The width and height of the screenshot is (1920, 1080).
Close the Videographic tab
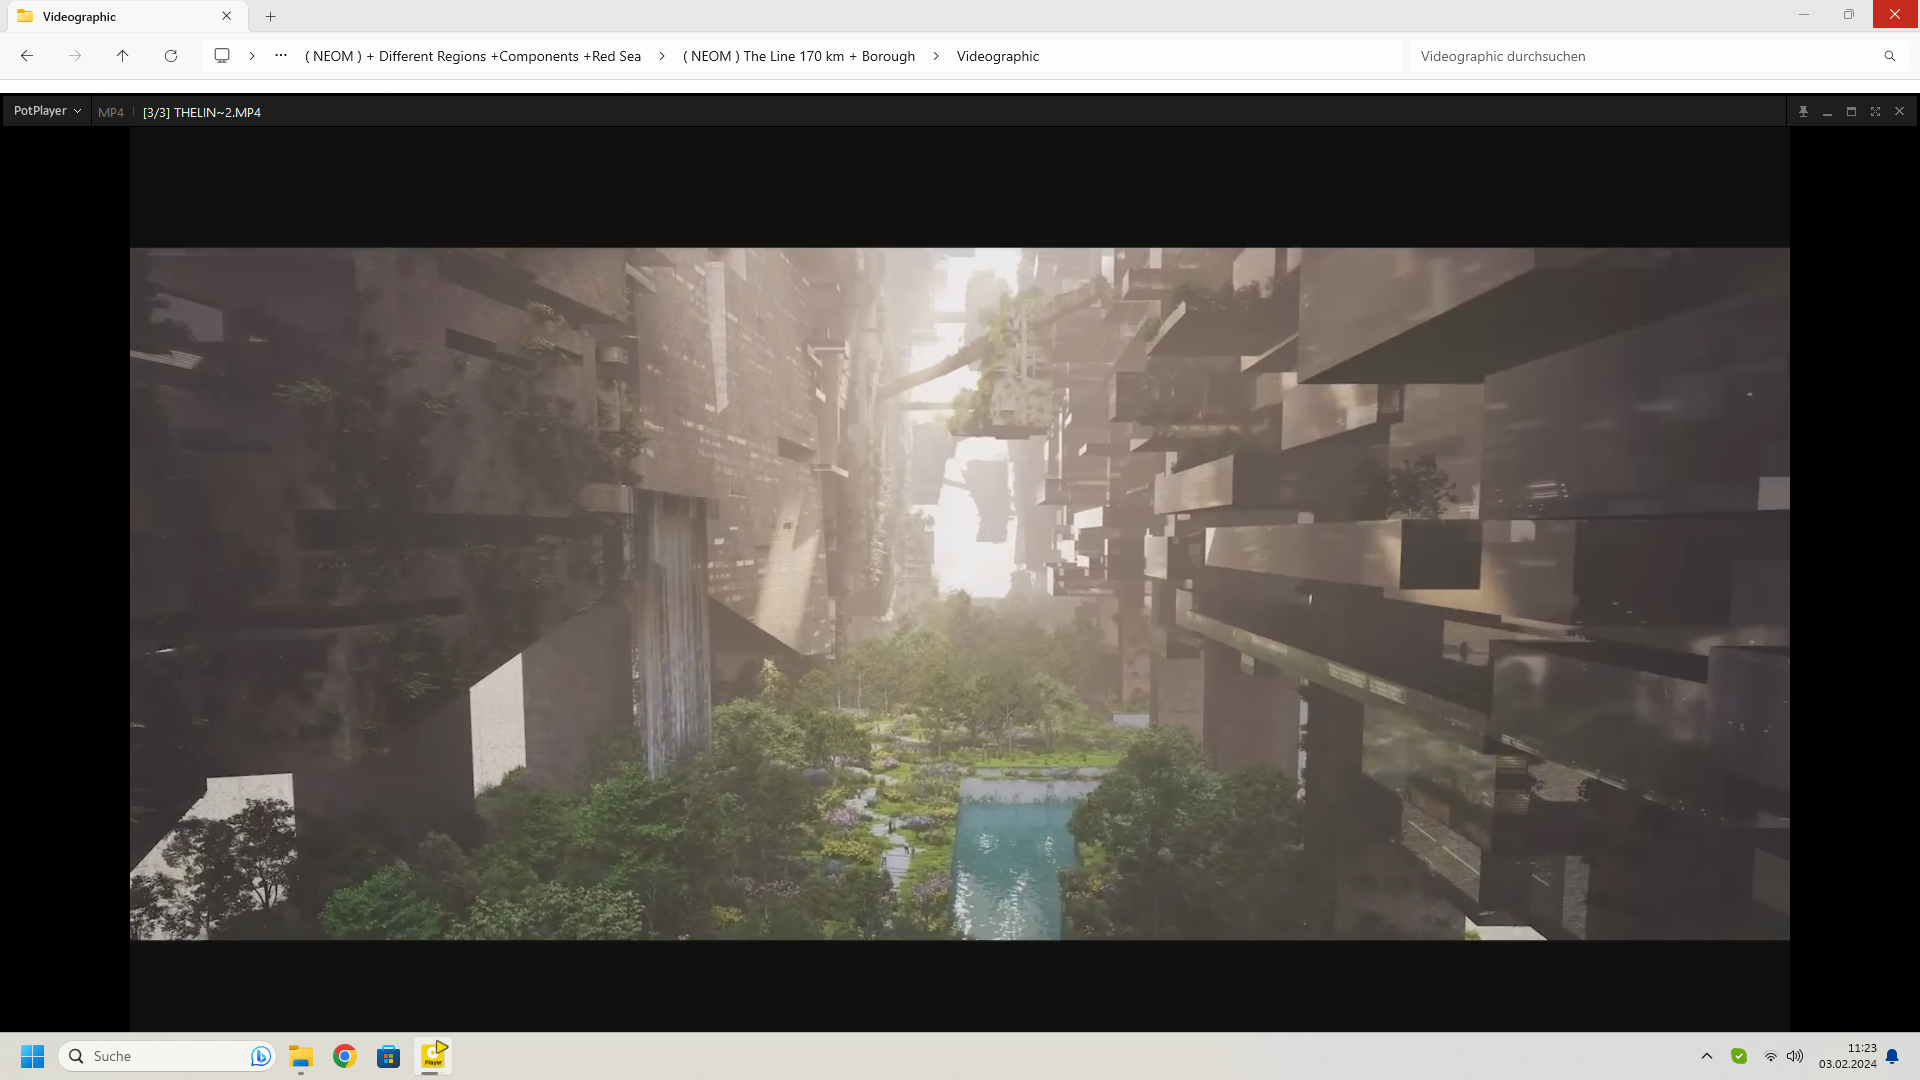pos(227,16)
